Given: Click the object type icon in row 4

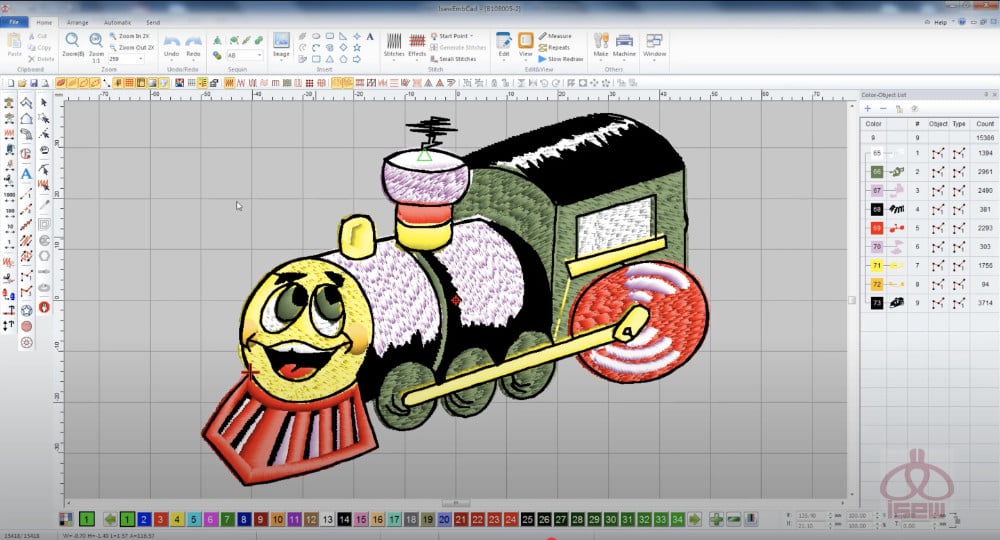Looking at the screenshot, I should click(959, 209).
